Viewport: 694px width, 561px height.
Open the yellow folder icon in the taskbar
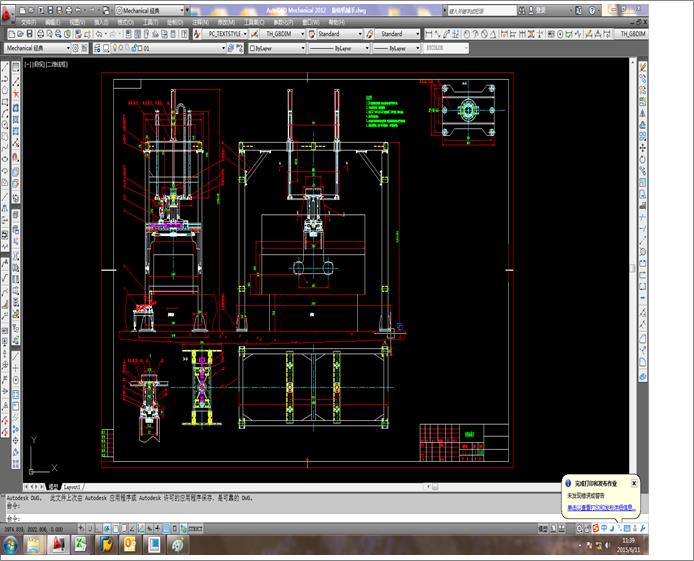(x=34, y=544)
